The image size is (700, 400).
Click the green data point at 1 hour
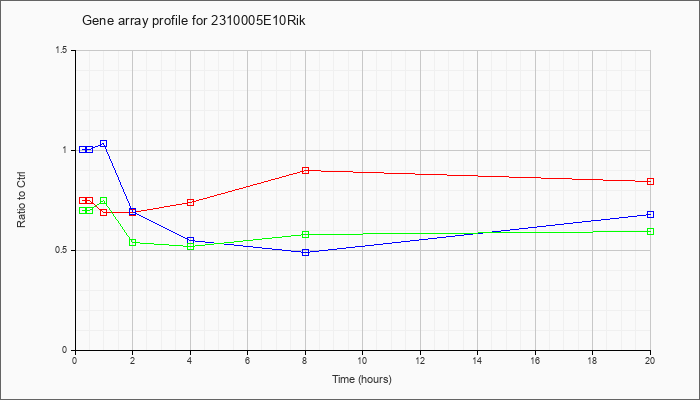[x=104, y=201]
